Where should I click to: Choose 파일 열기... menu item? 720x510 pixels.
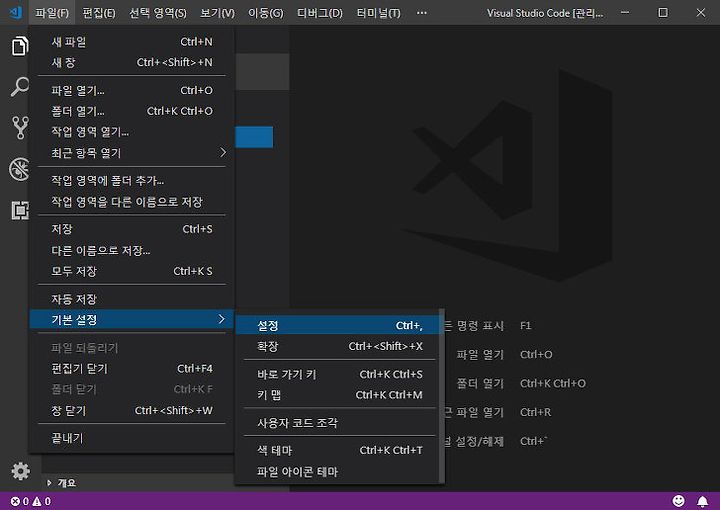(132, 90)
